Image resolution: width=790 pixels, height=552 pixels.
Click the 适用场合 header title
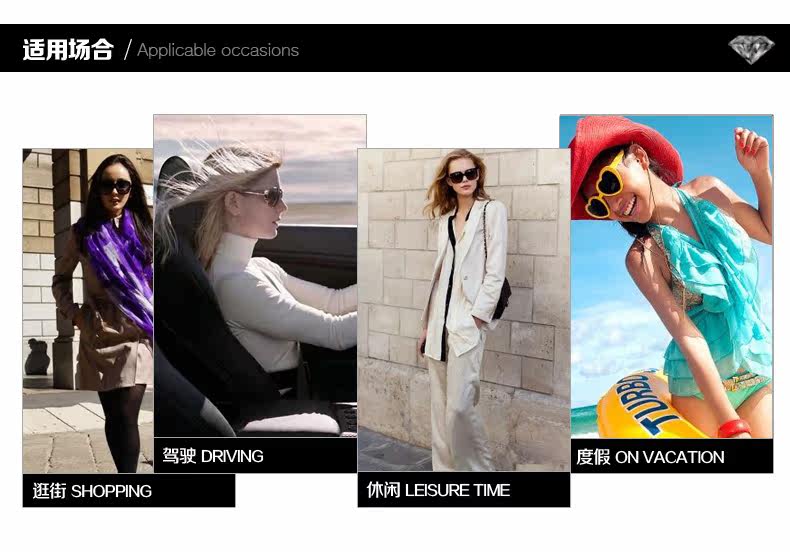tap(68, 50)
